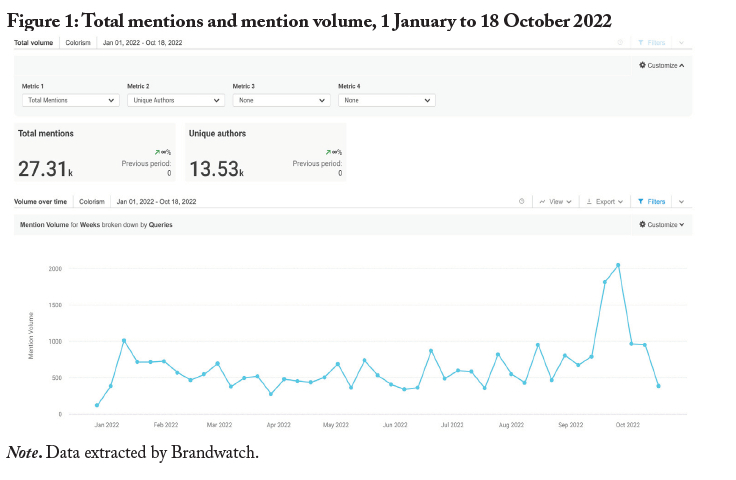Screen dimensions: 736x480
Task: Expand the chevron right of the blue Filters button
Action: pyautogui.click(x=681, y=201)
